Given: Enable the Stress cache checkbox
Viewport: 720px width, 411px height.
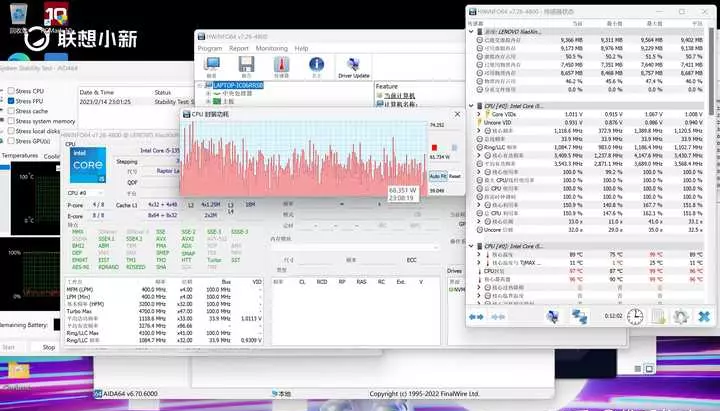Looking at the screenshot, I should point(11,111).
